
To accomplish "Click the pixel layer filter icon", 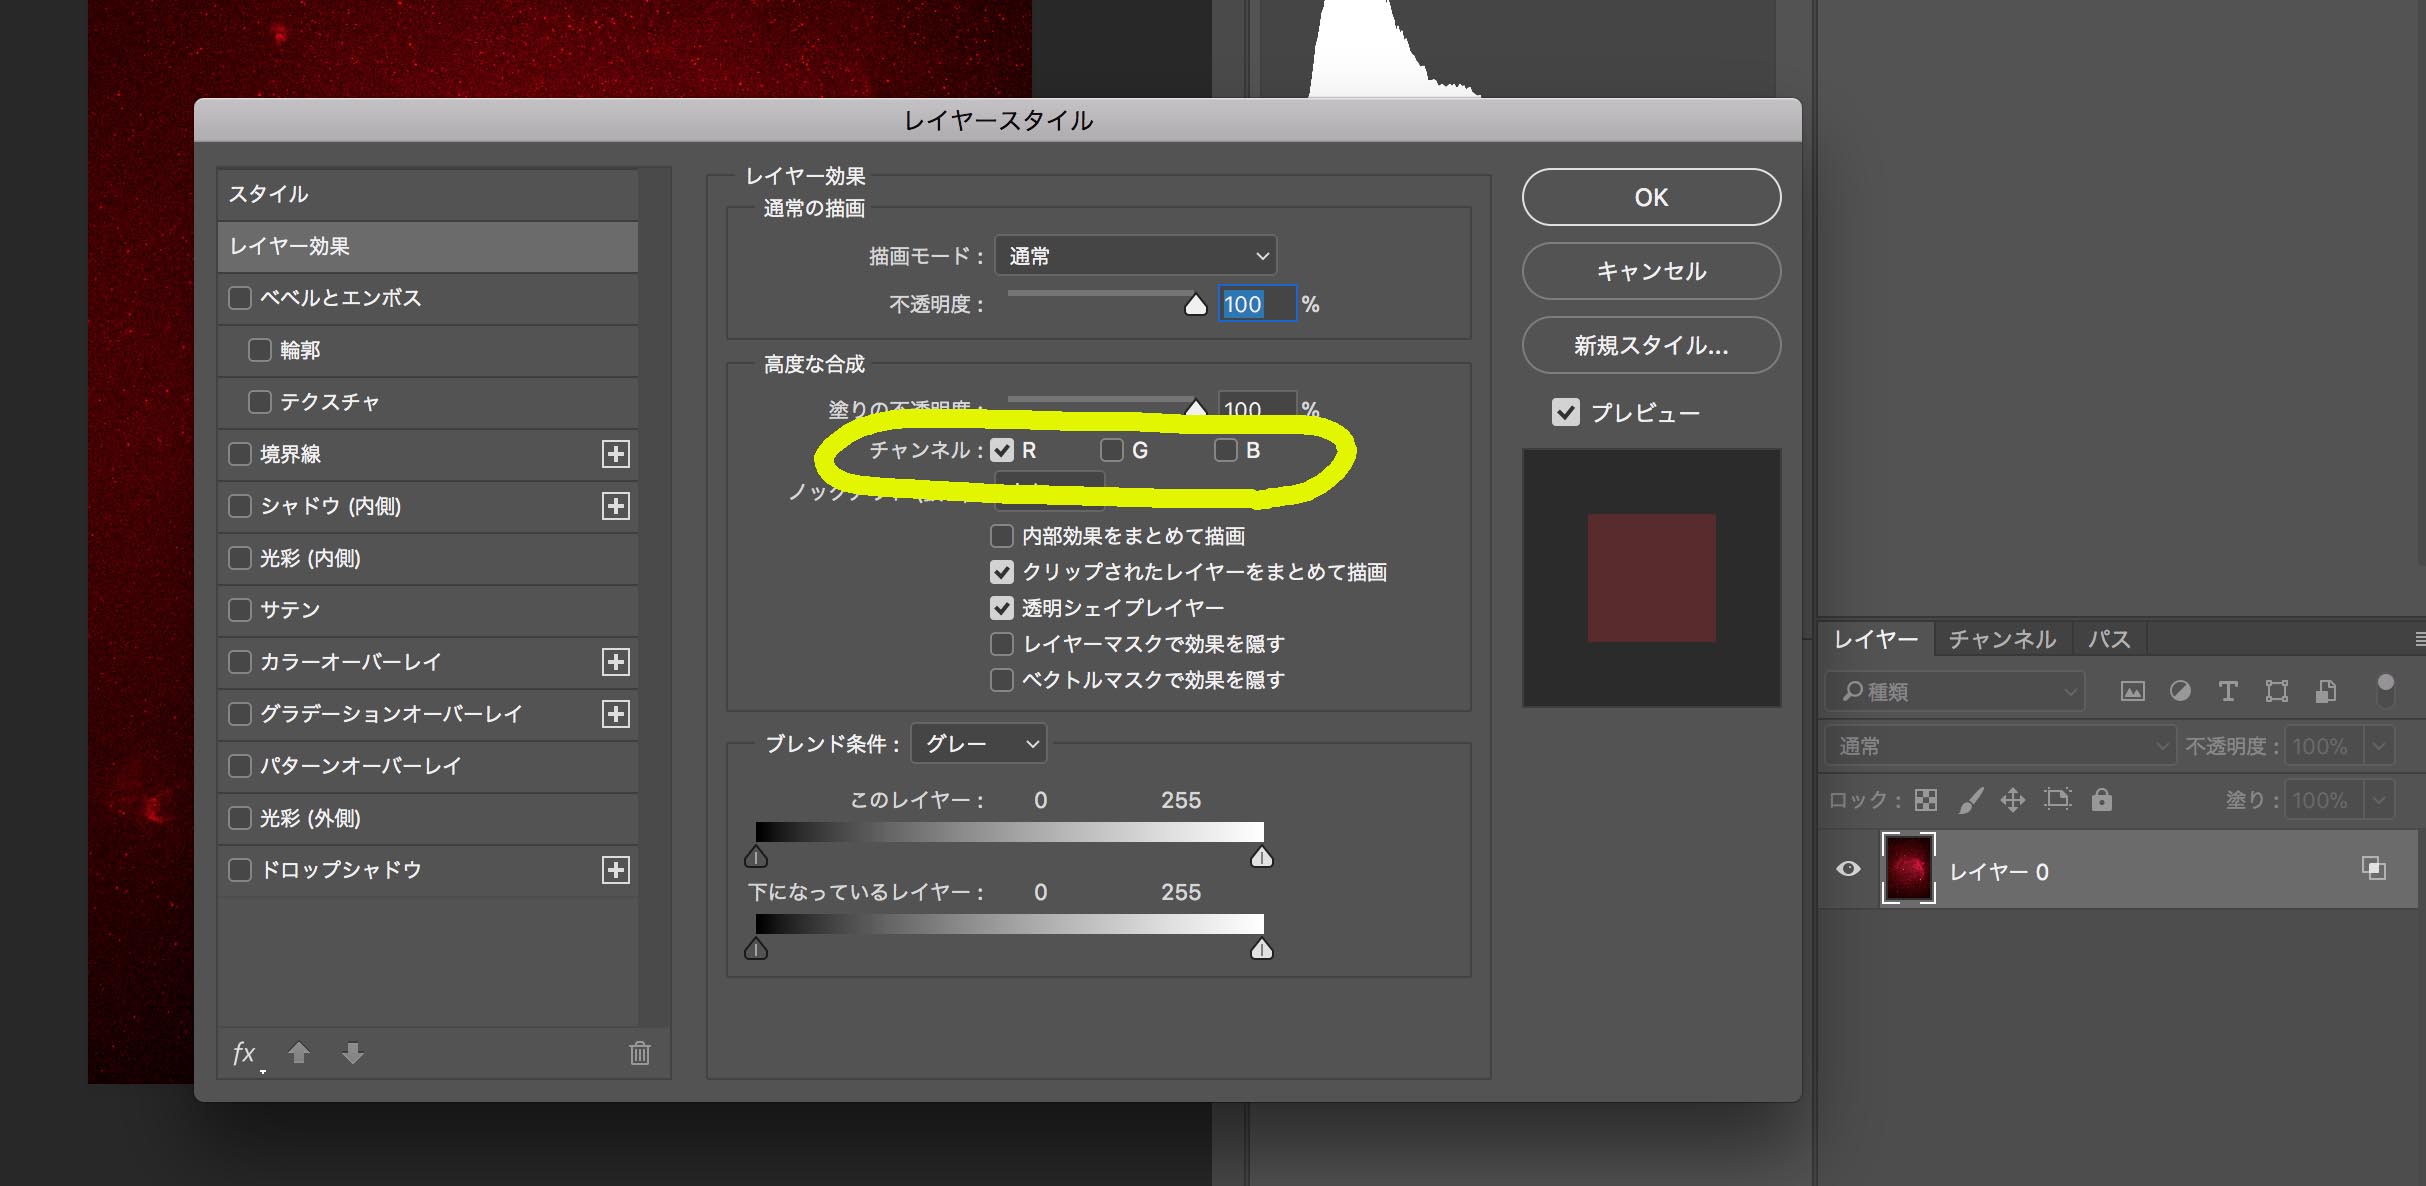I will coord(2132,691).
